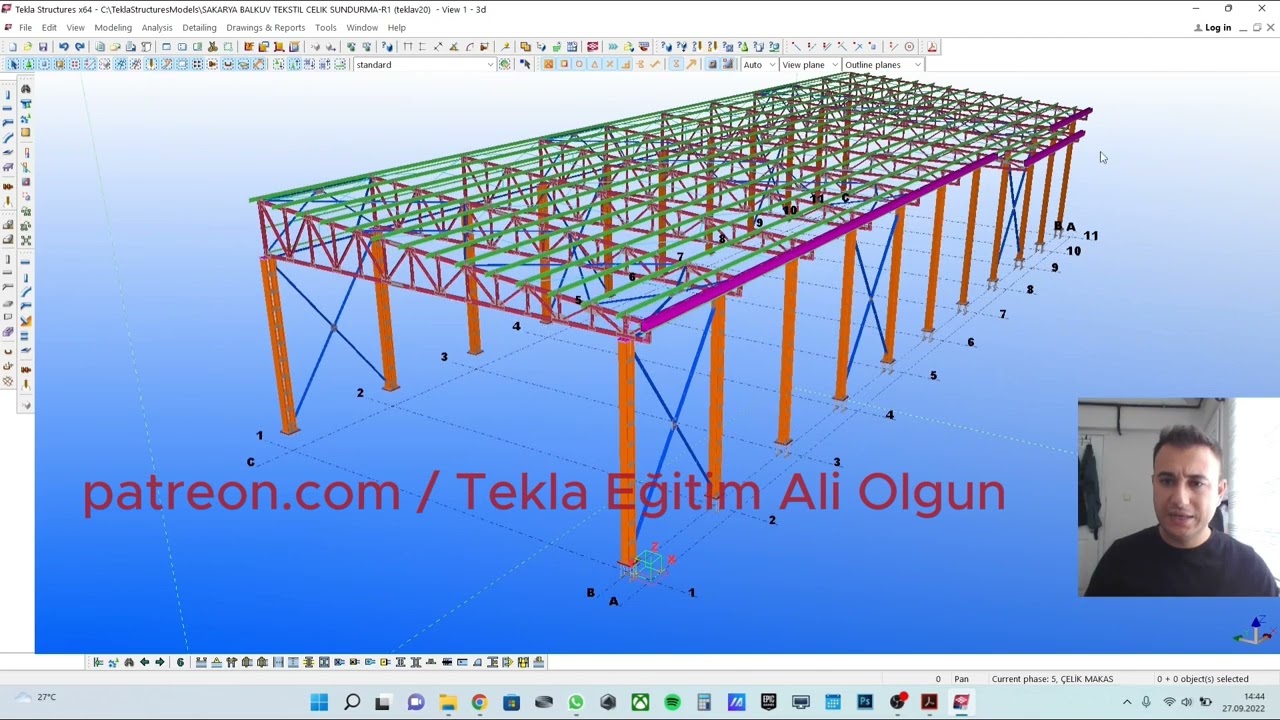Open Google Chrome from the taskbar

479,702
